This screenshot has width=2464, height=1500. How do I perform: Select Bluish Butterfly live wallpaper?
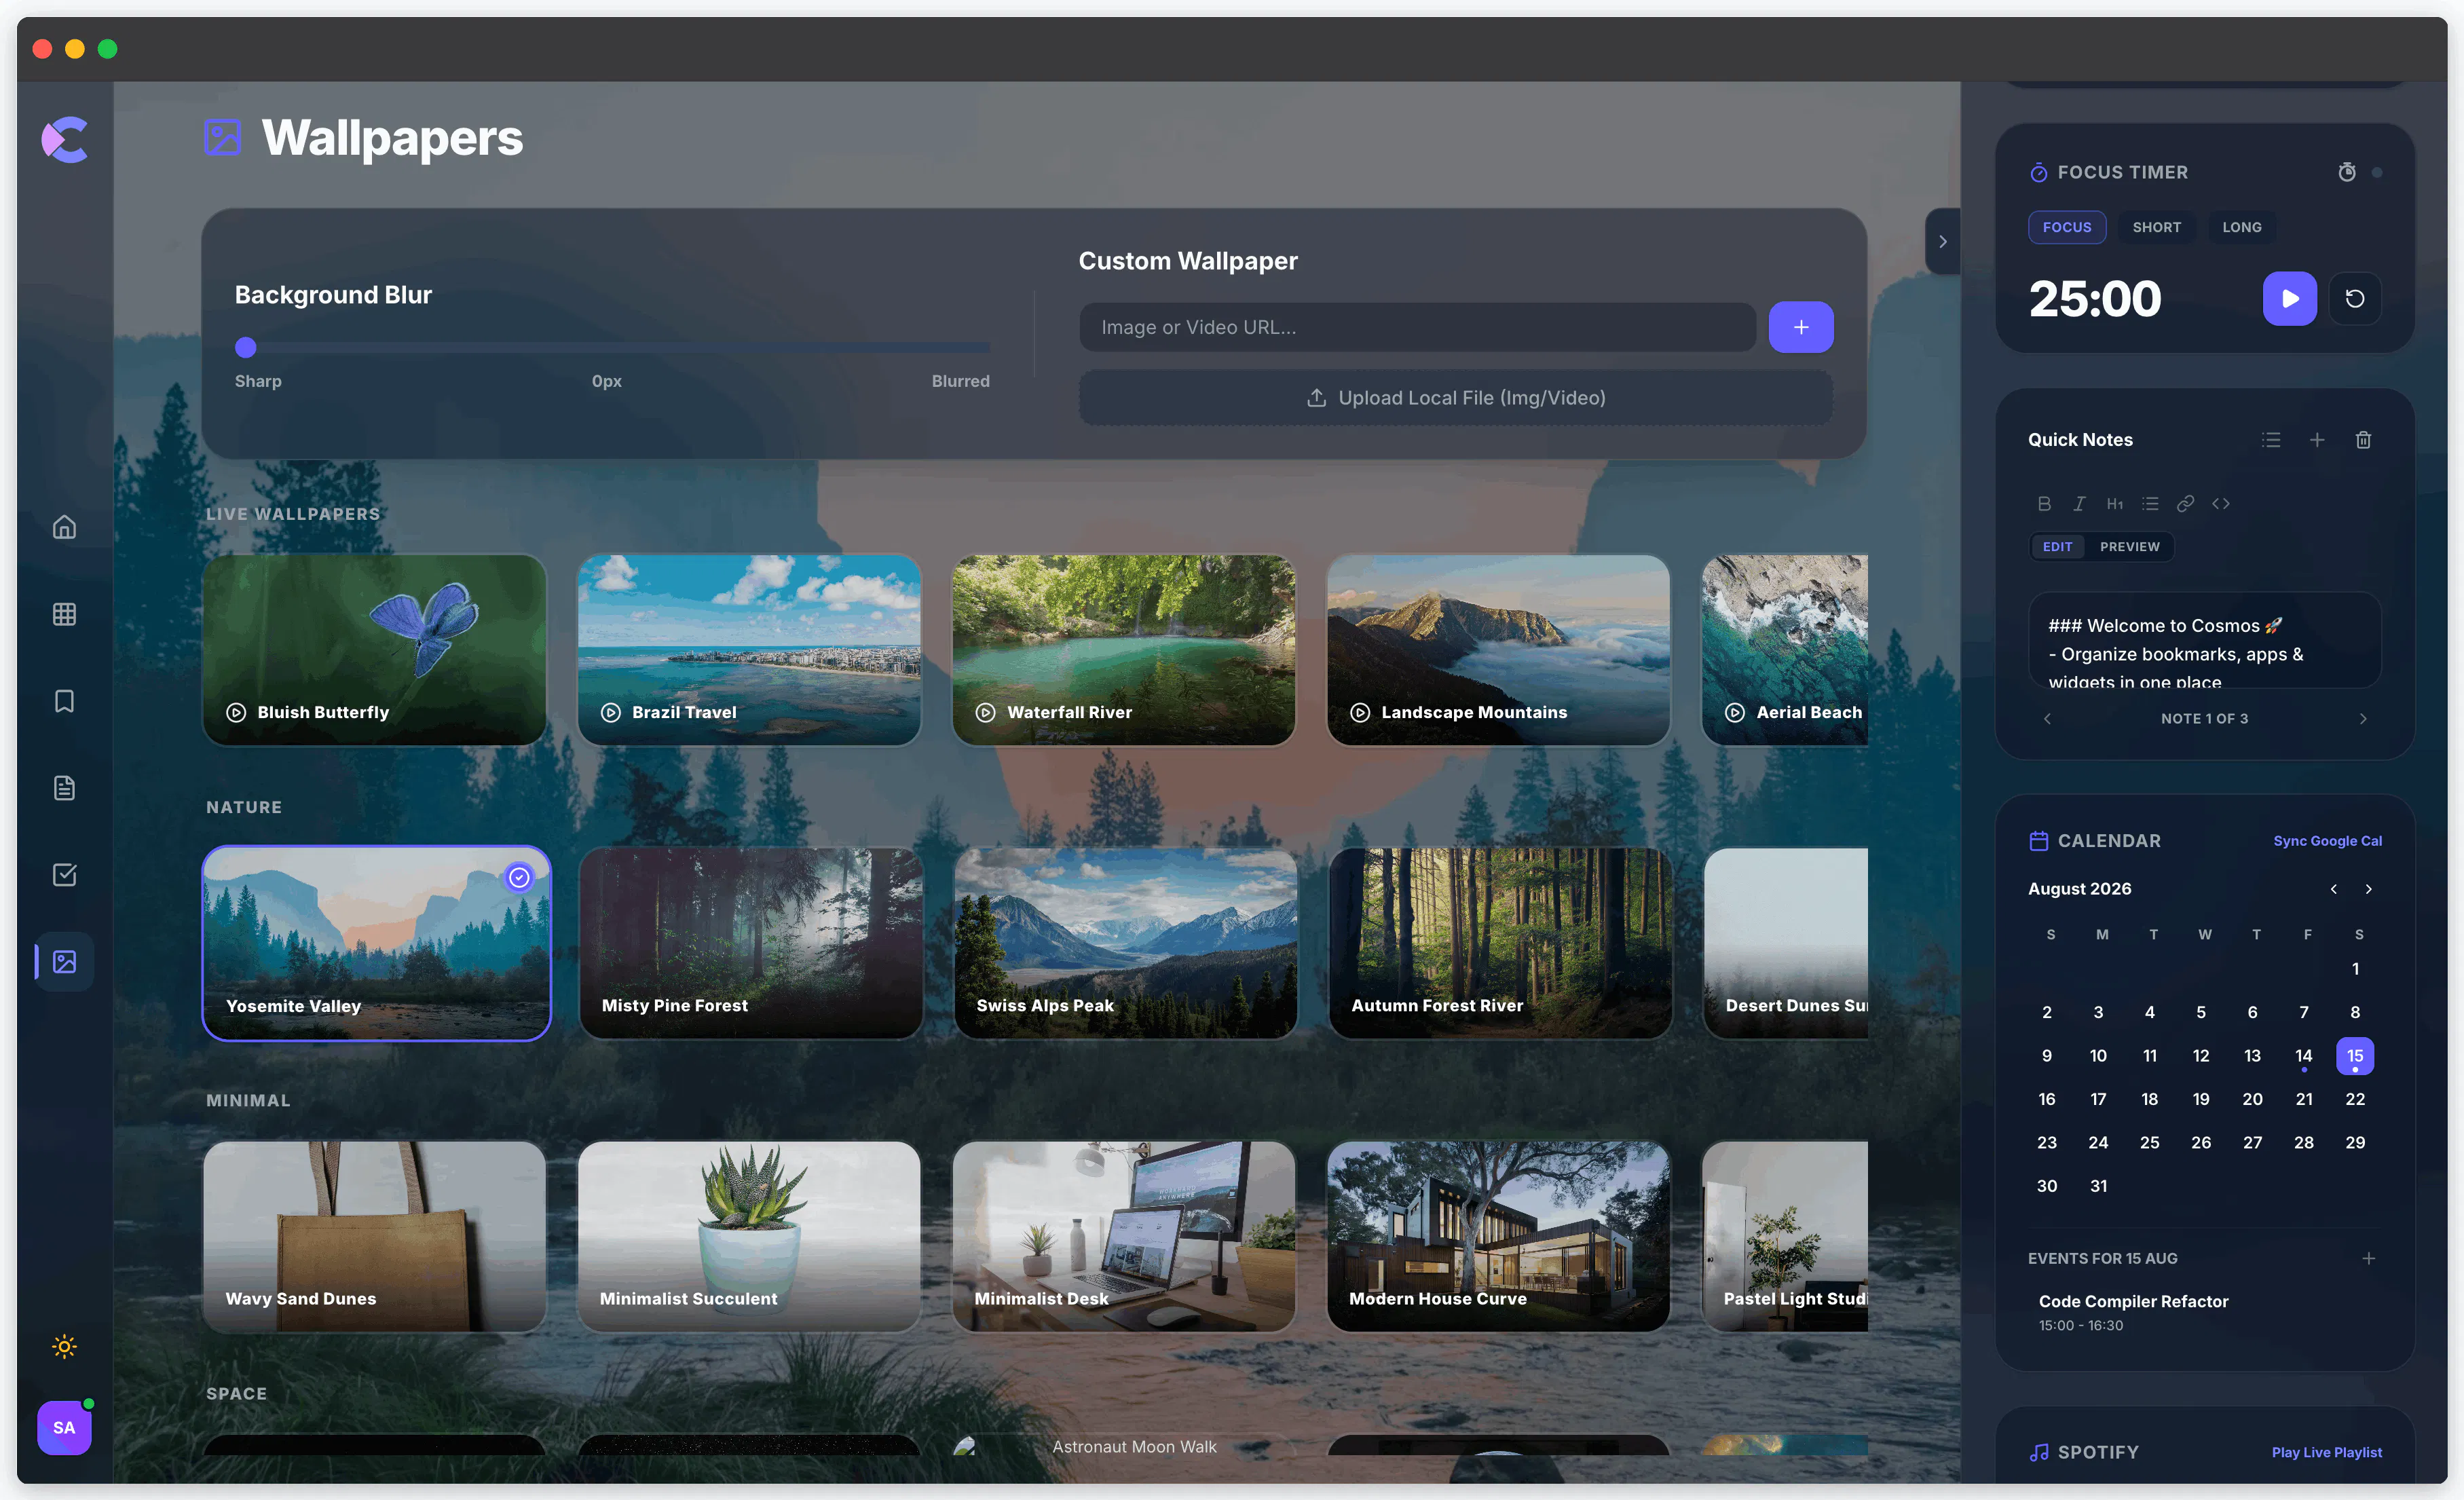(375, 650)
